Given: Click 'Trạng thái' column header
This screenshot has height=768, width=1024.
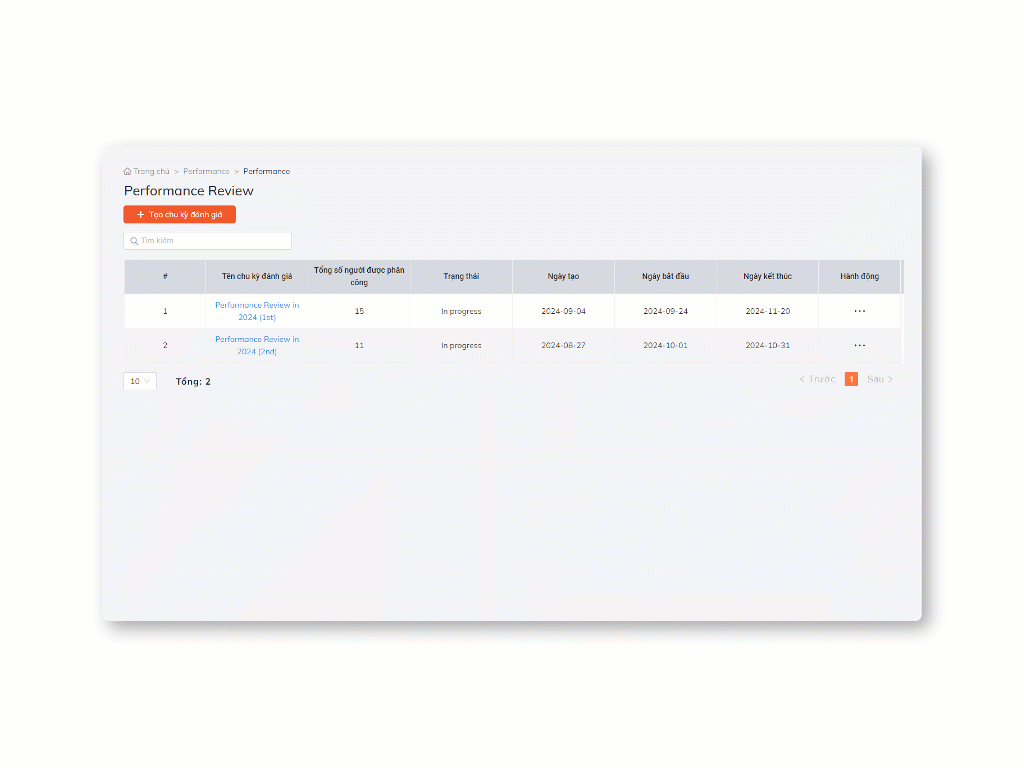Looking at the screenshot, I should [461, 276].
